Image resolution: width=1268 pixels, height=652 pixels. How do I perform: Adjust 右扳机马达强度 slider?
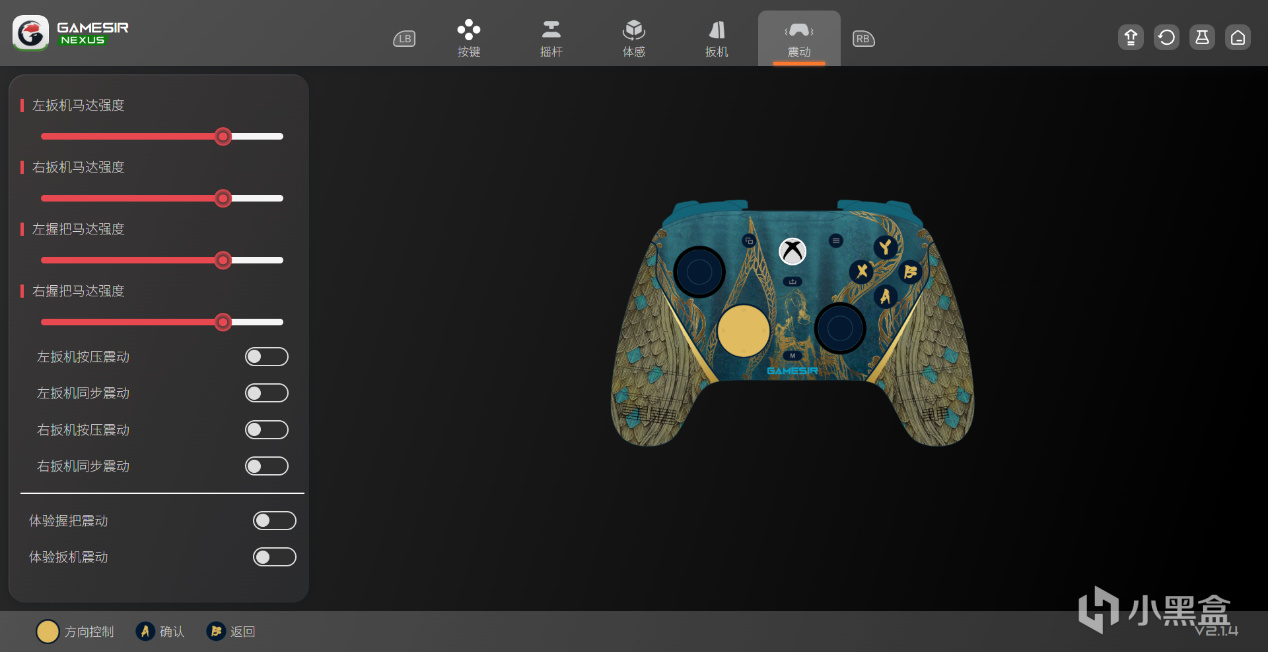point(162,198)
